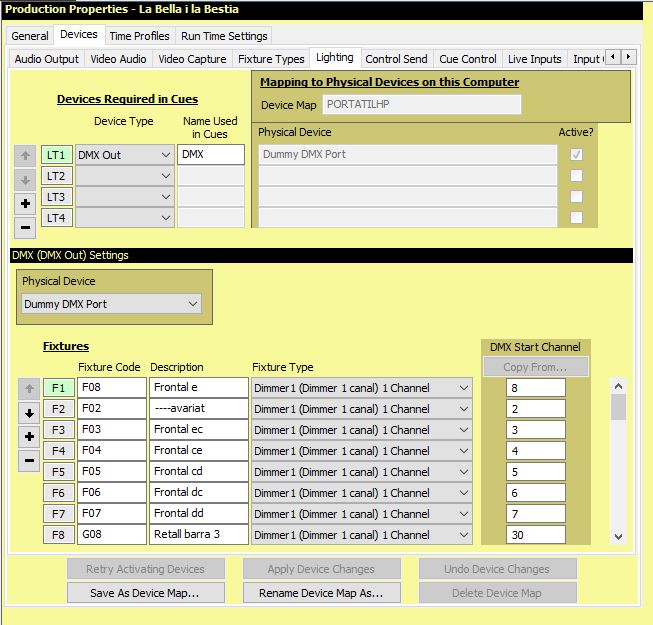Click the Rename Device Map As button
Screen dimensions: 653x625
321,593
